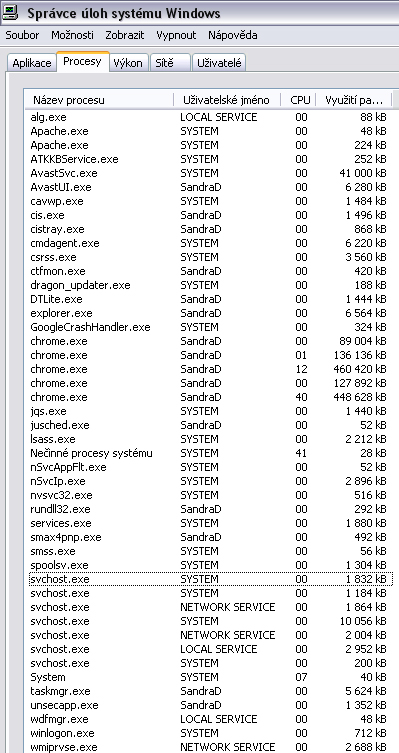This screenshot has height=753, width=399.
Task: Switch to the Sítě tab
Action: click(x=170, y=63)
